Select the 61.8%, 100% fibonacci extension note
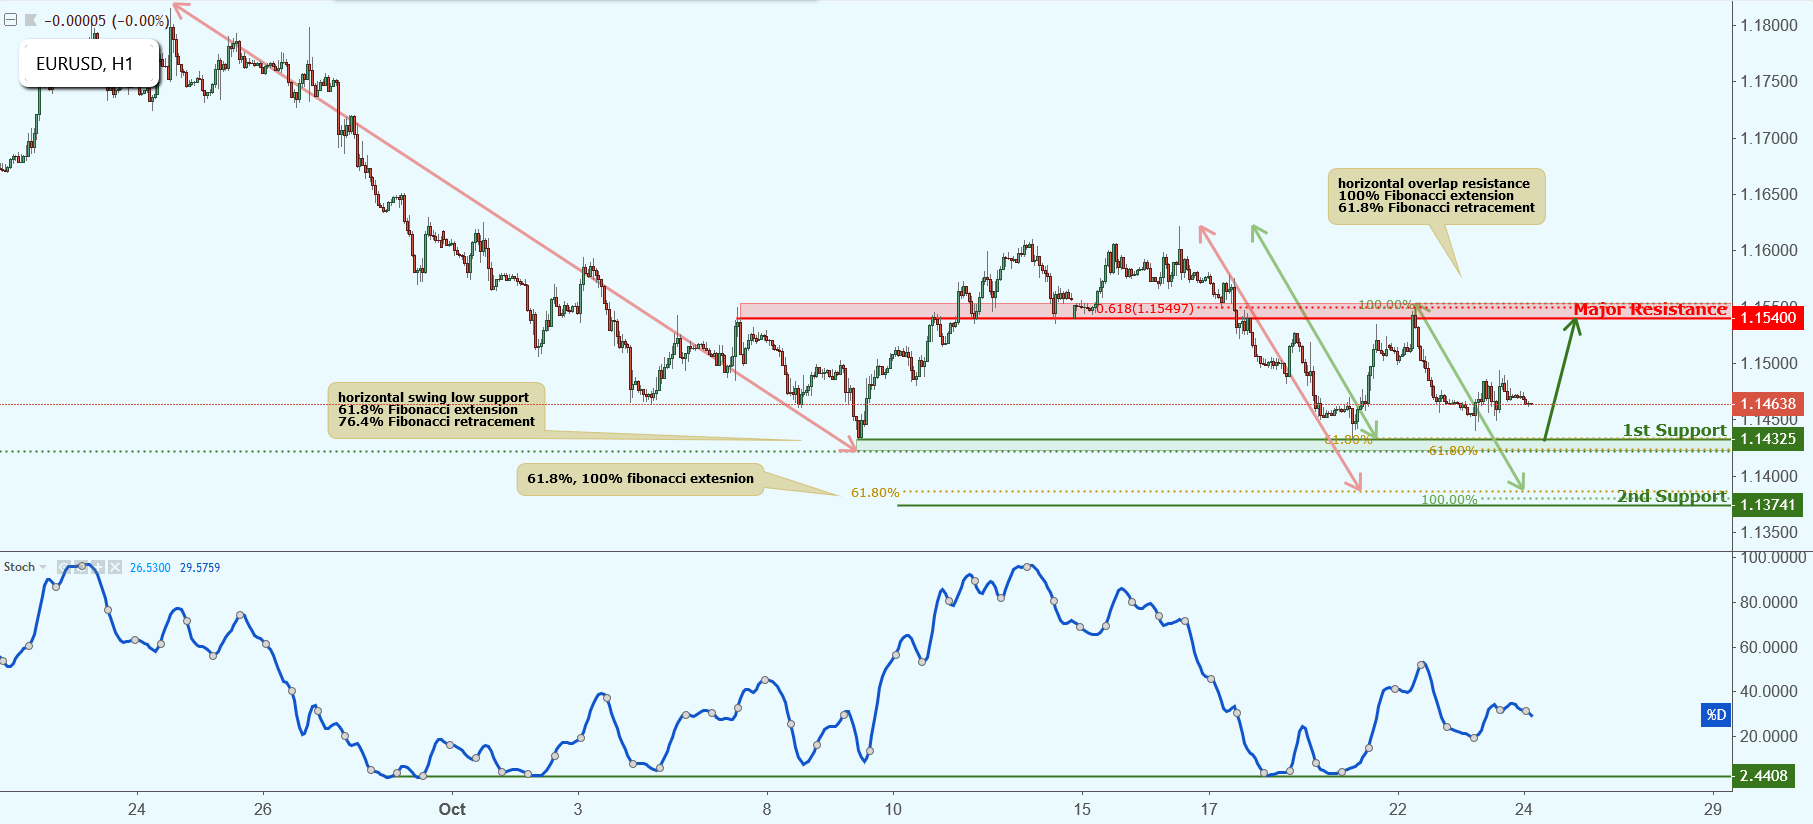The height and width of the screenshot is (824, 1813). click(x=640, y=479)
